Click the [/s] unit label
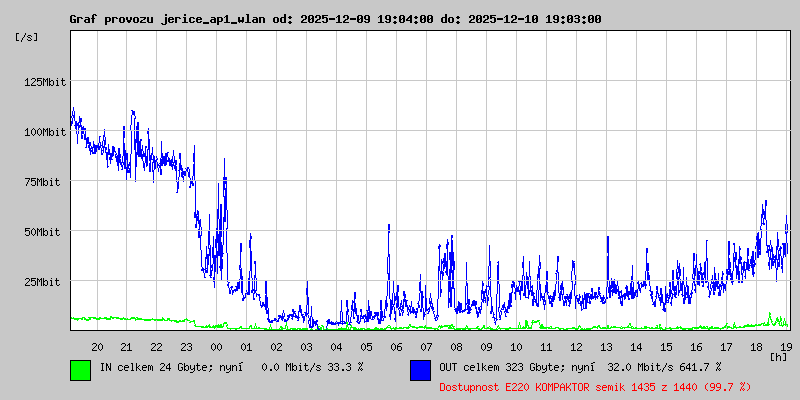800x400 pixels. click(x=27, y=37)
